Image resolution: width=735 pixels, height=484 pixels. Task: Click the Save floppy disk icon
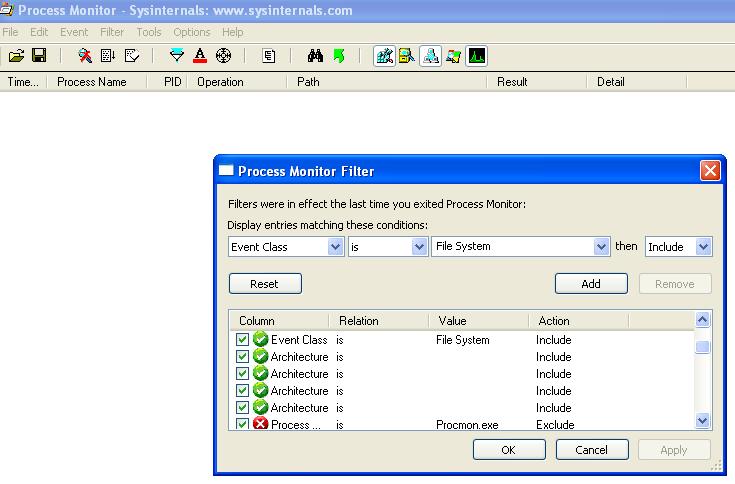tap(39, 55)
